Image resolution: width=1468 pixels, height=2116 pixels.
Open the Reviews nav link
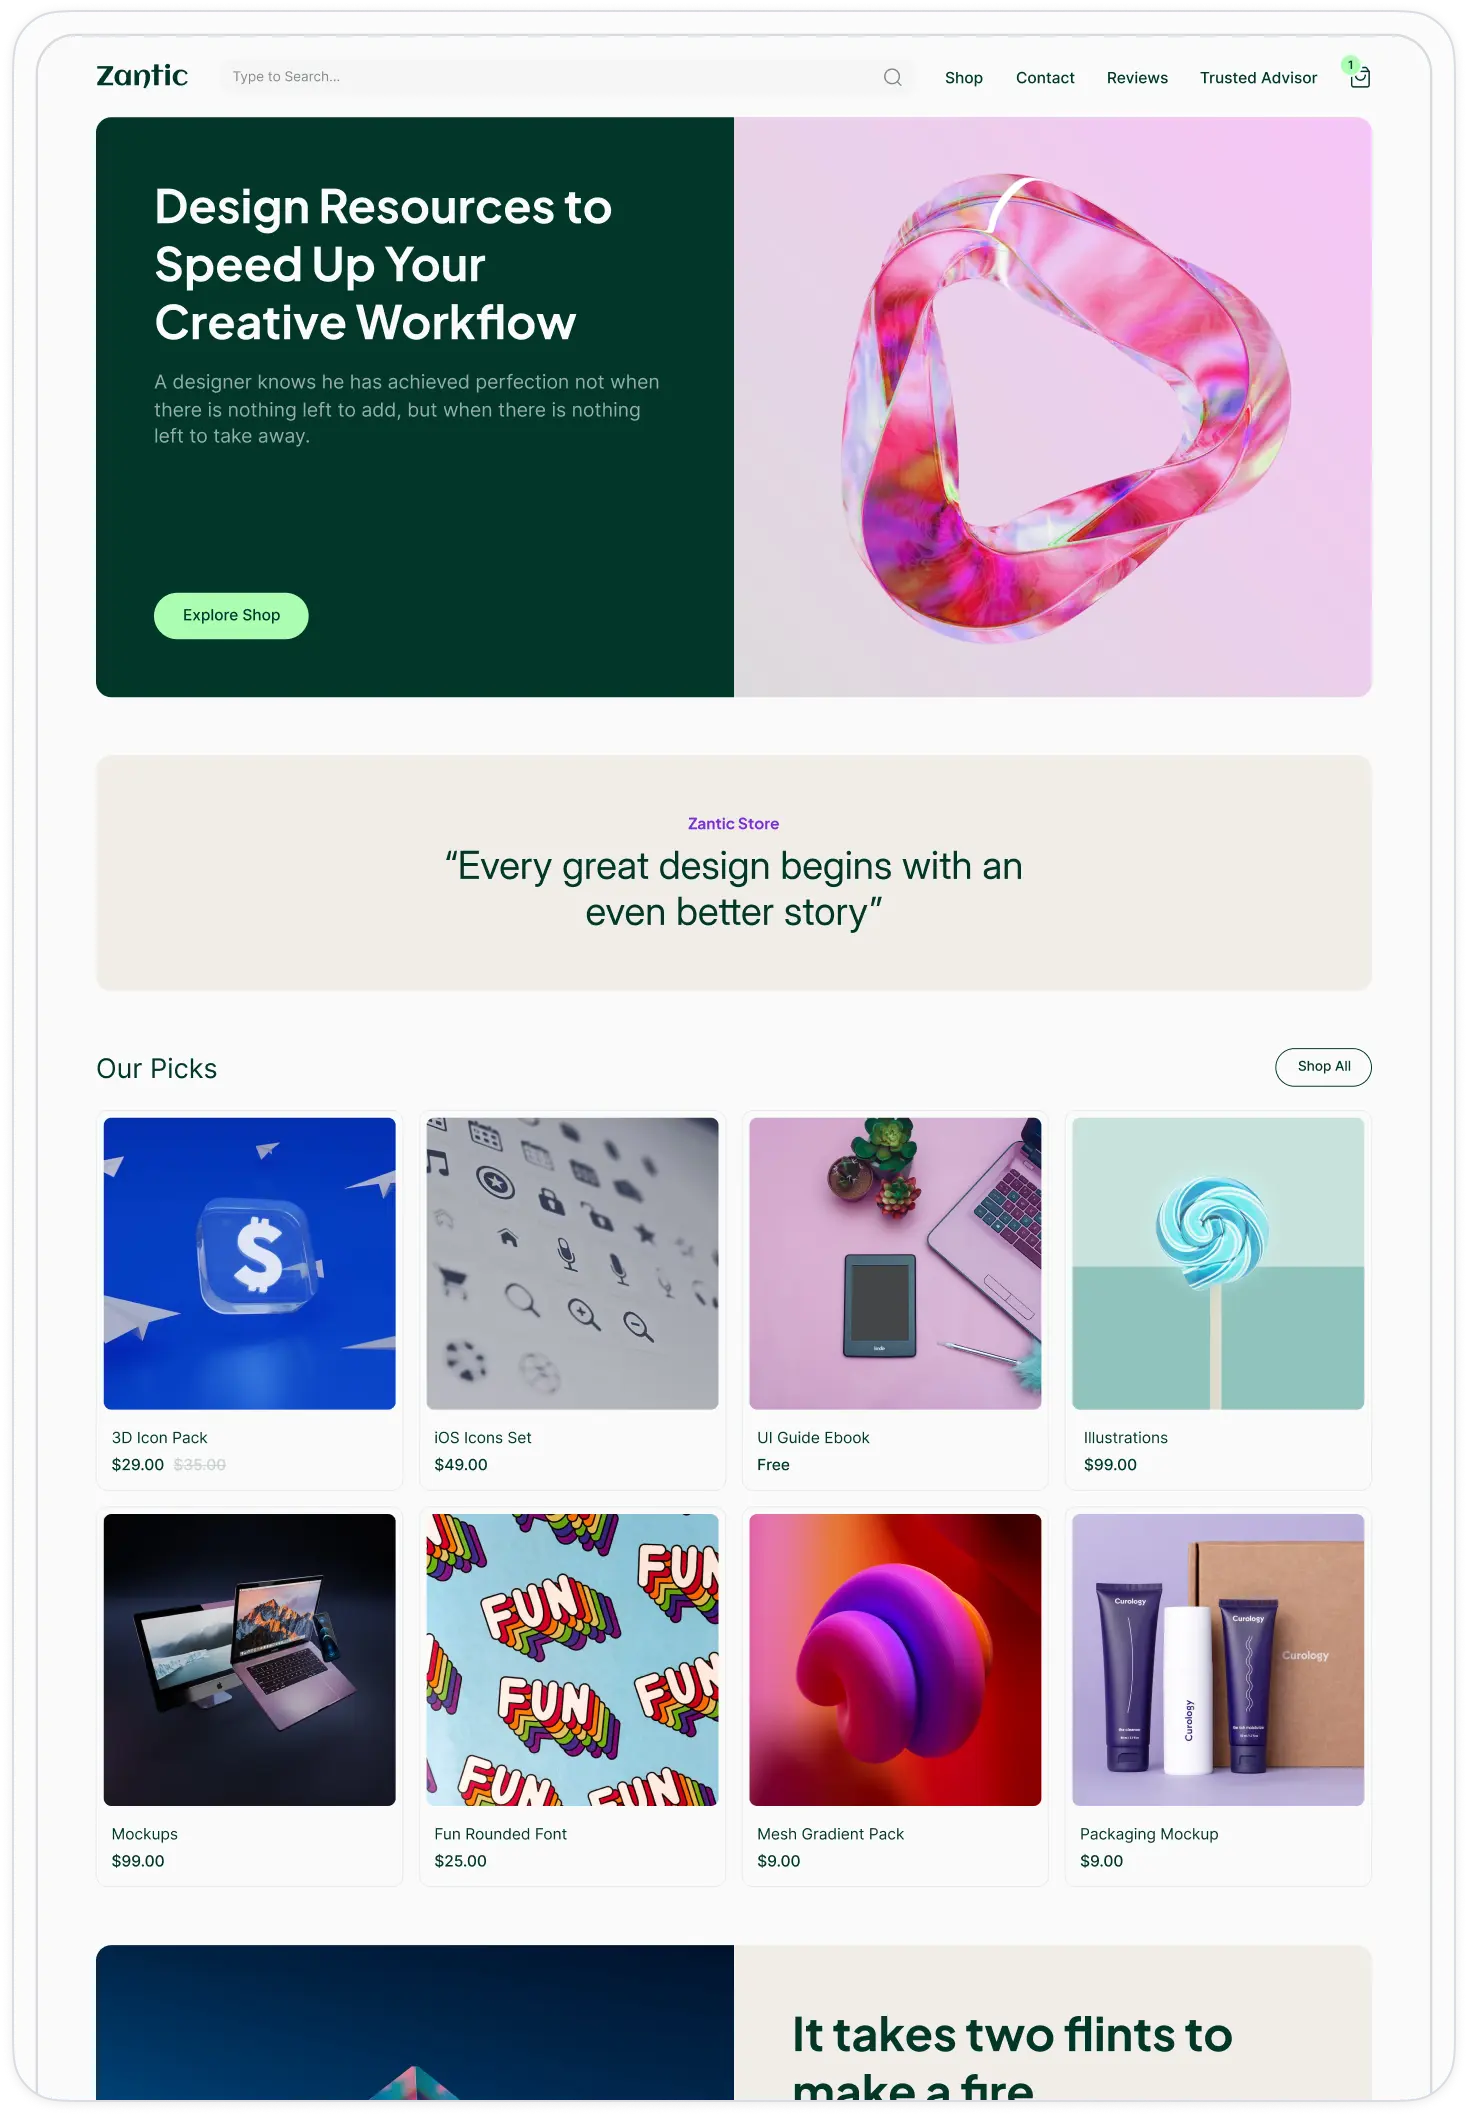click(x=1137, y=78)
